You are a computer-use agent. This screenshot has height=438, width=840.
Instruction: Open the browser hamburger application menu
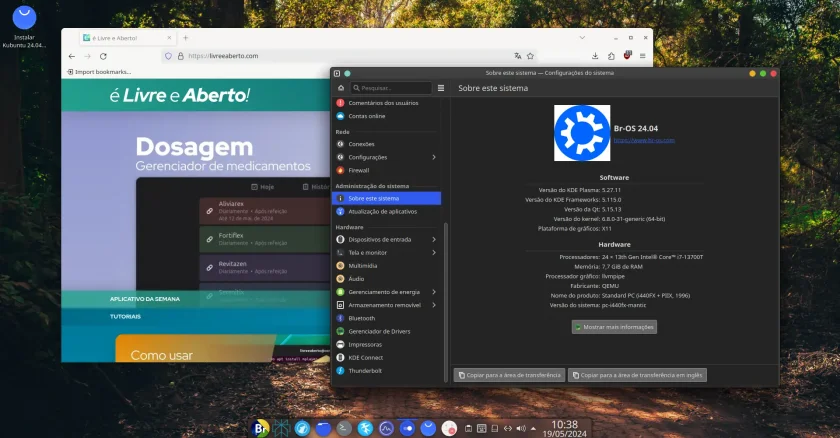(x=642, y=56)
